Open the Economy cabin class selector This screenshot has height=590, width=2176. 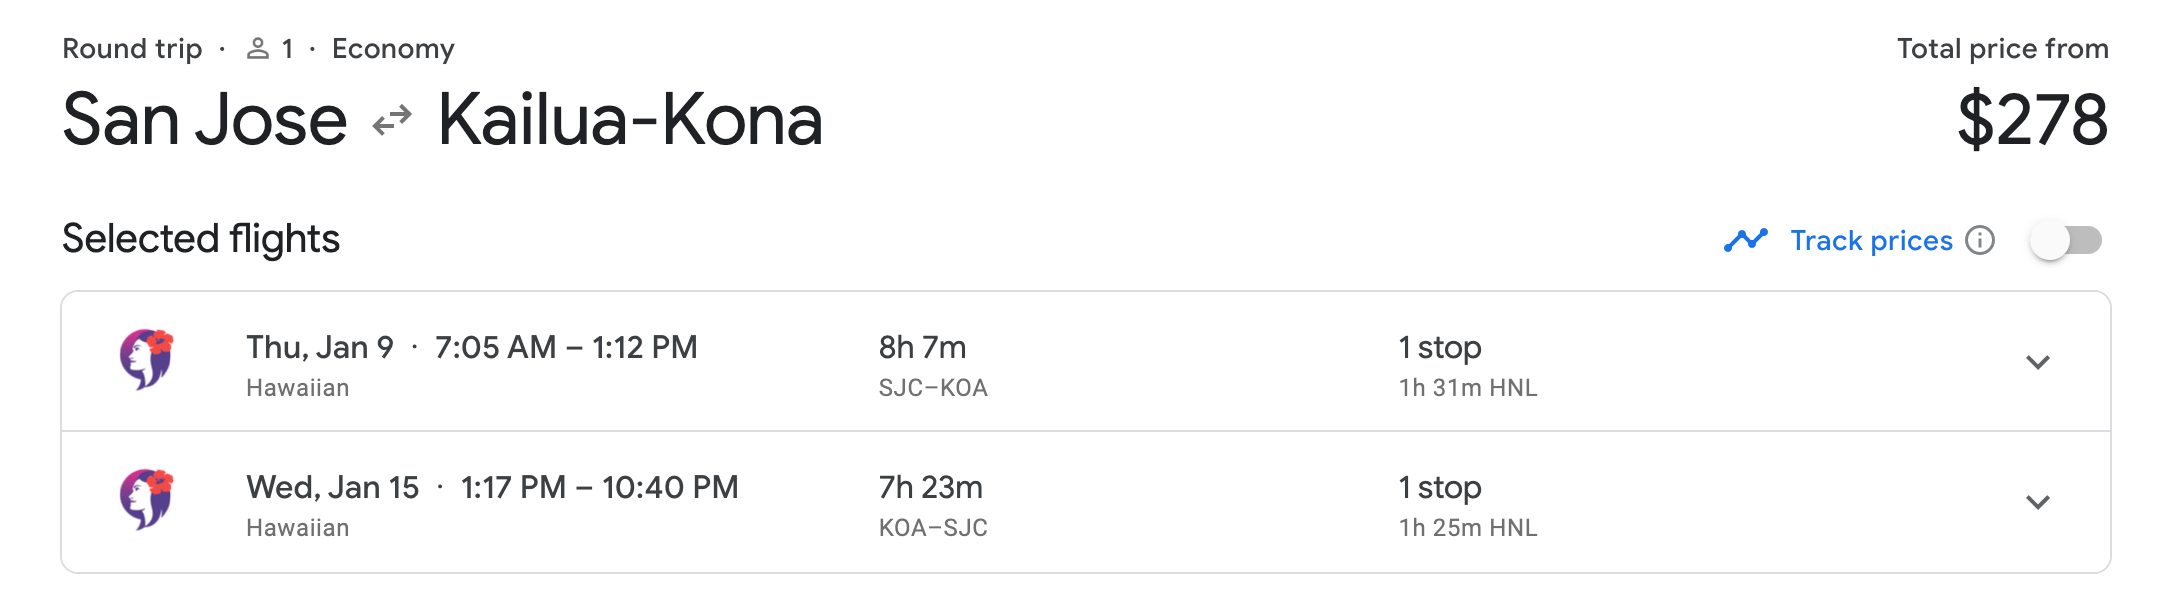[x=394, y=47]
